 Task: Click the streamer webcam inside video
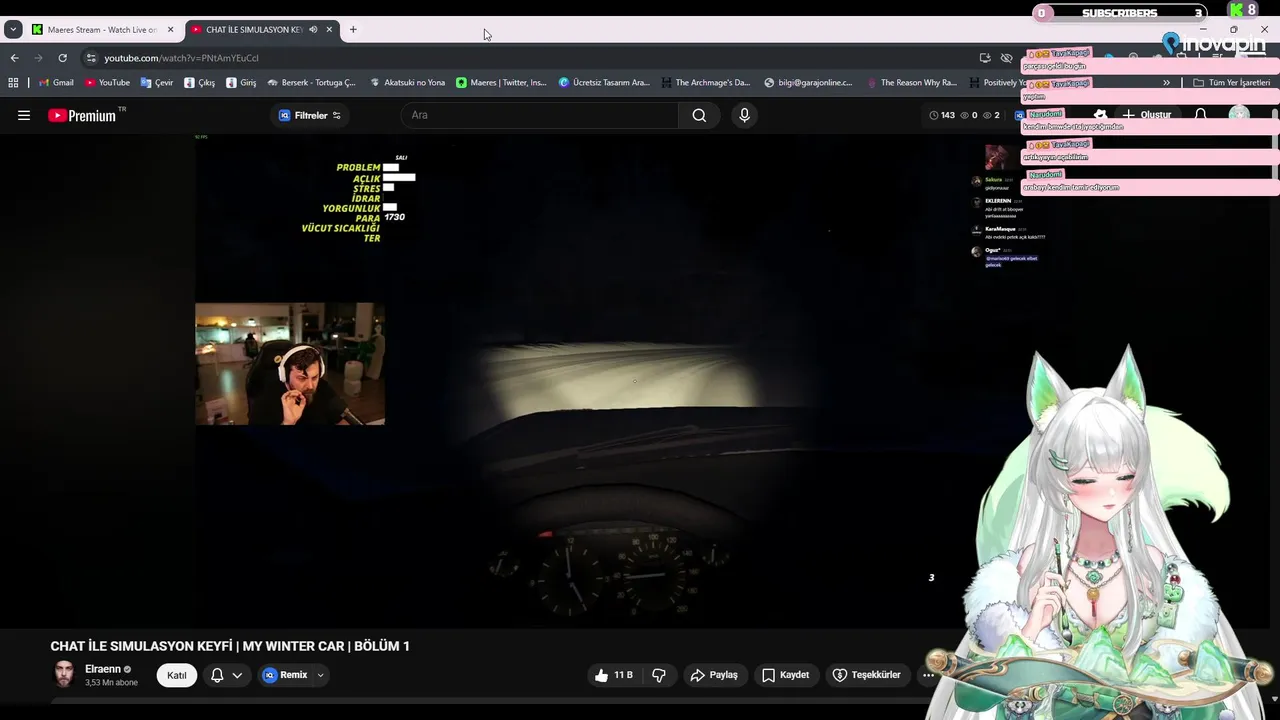tap(290, 364)
